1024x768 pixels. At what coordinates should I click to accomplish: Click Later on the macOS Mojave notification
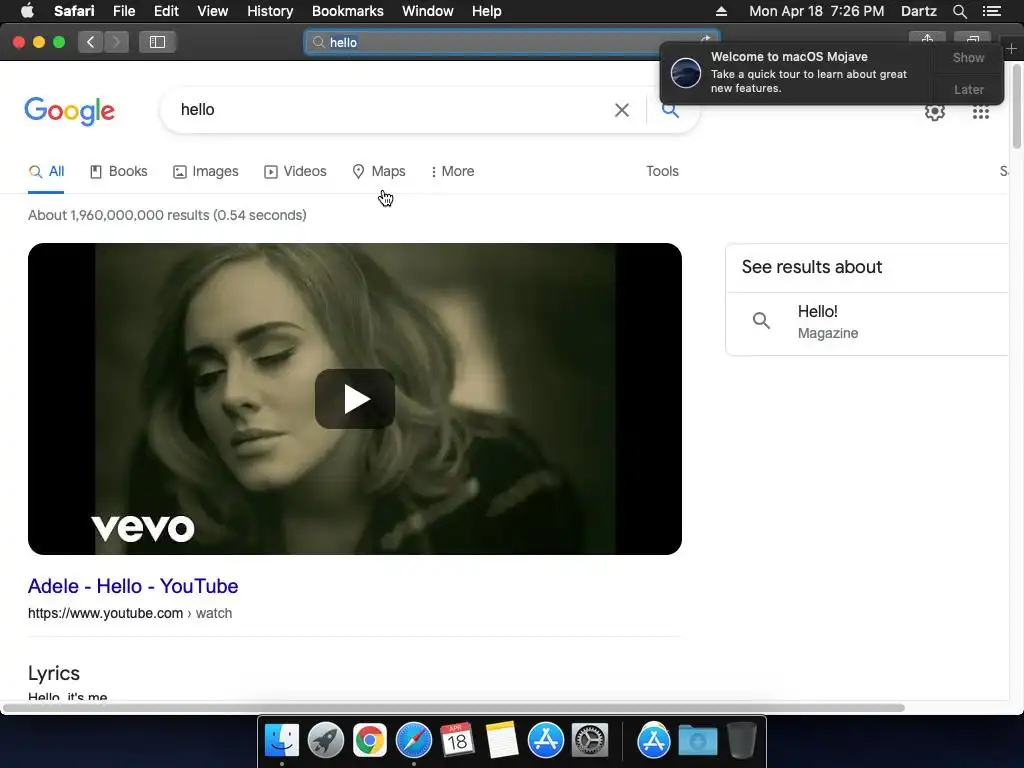coord(968,90)
